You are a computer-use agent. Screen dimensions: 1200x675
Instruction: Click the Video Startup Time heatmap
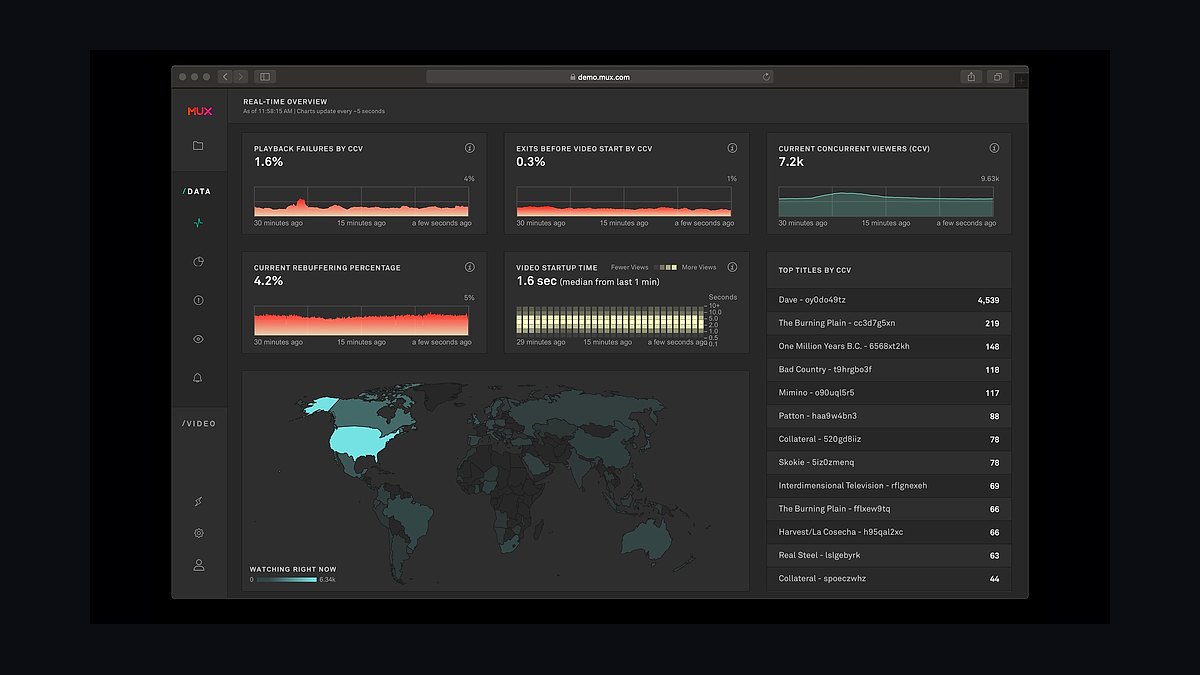tap(611, 320)
